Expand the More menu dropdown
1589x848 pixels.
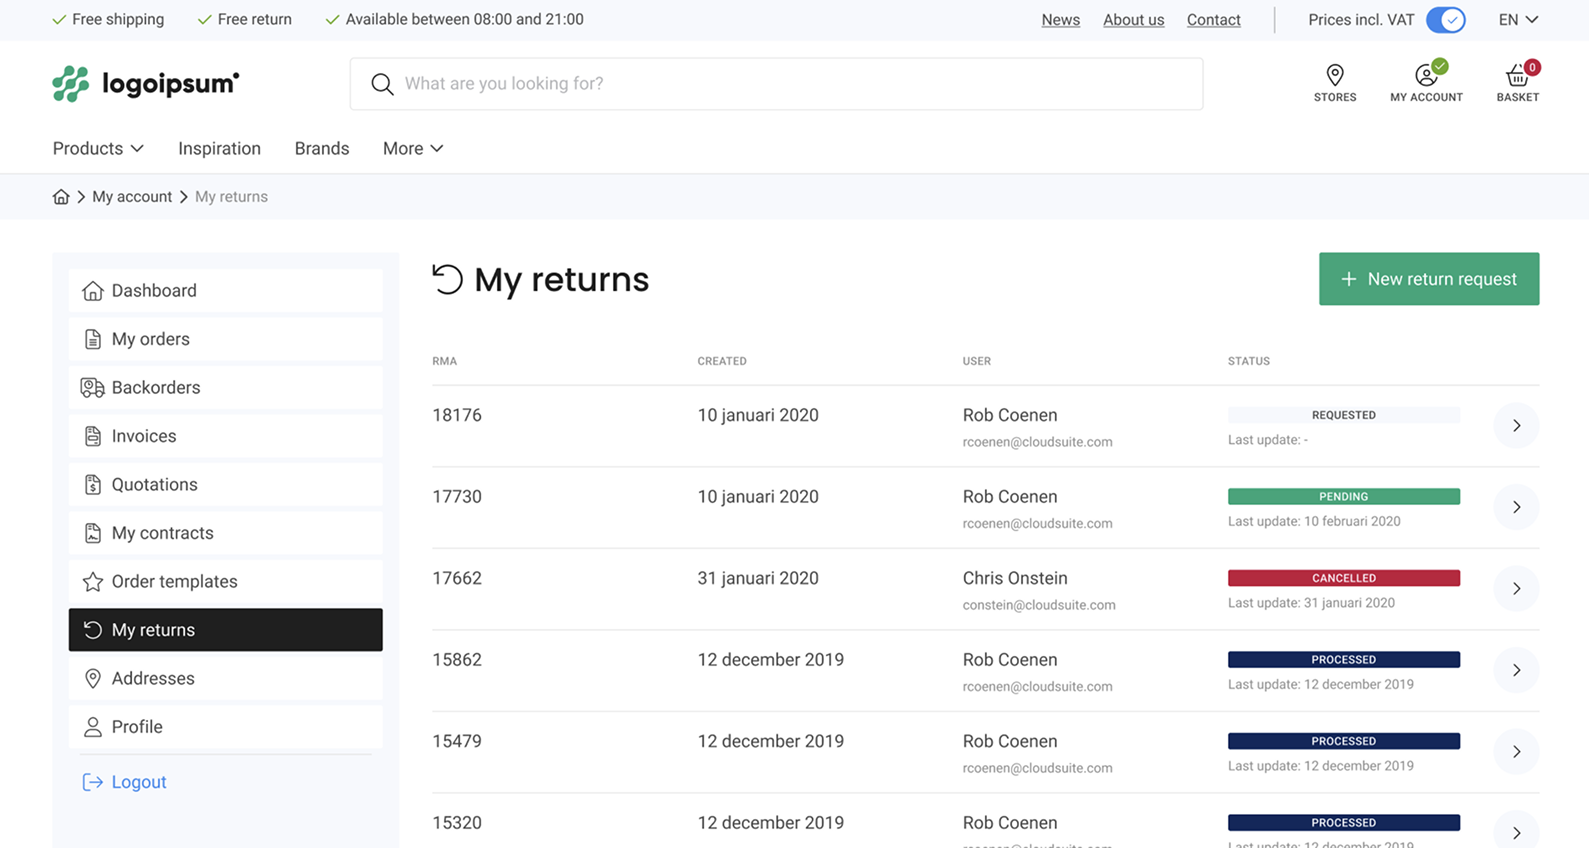click(412, 149)
